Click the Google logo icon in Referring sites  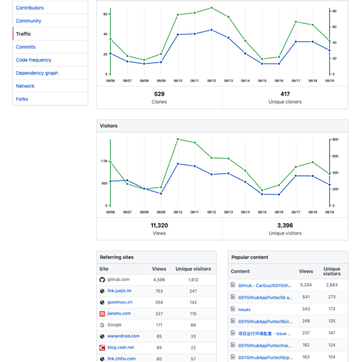point(102,325)
